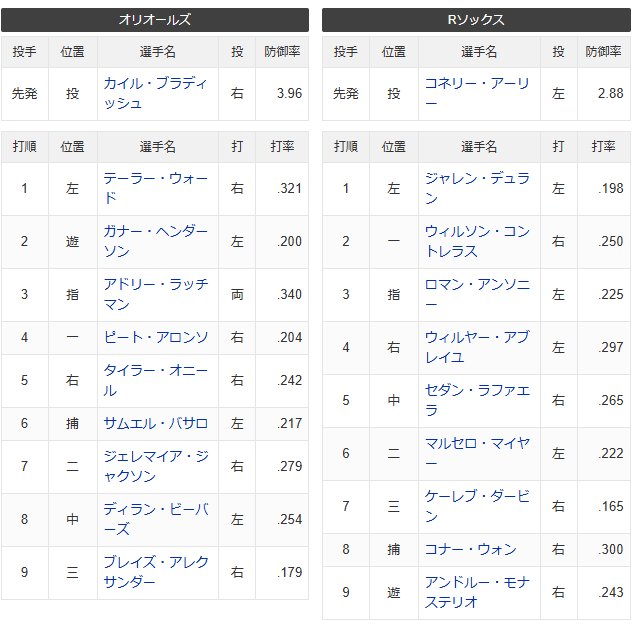This screenshot has width=635, height=626.
Task: Click マルセロ・マイヤー name link
Action: click(477, 454)
